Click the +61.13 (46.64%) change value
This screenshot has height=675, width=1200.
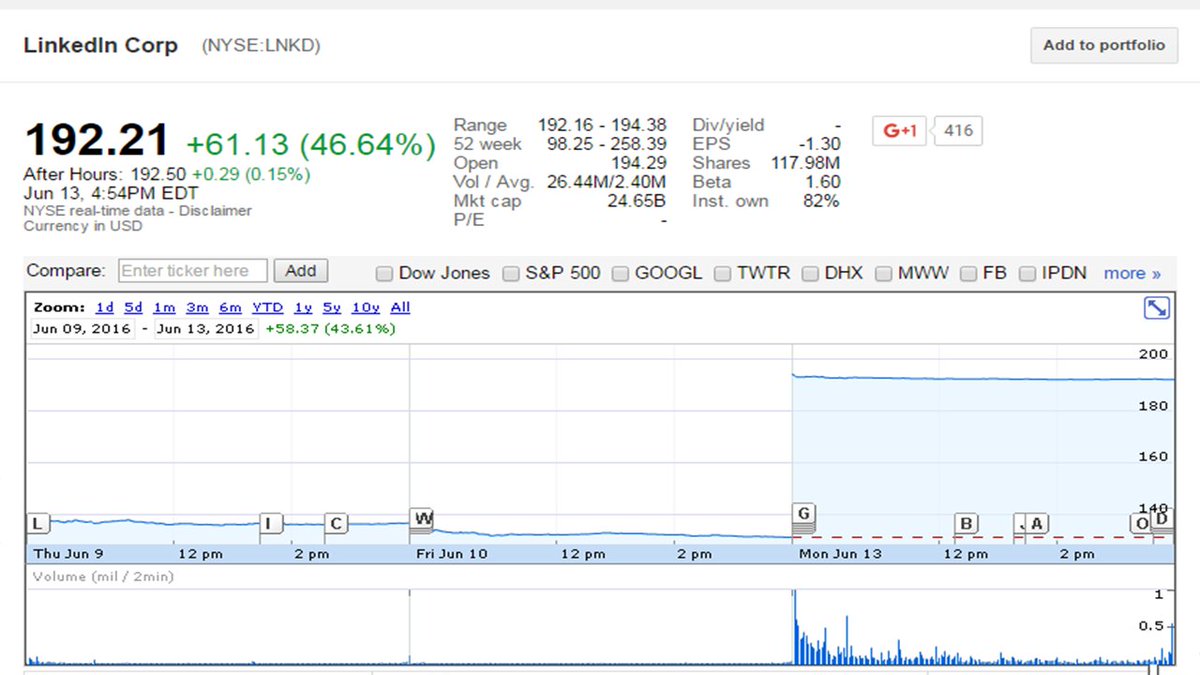coord(311,145)
